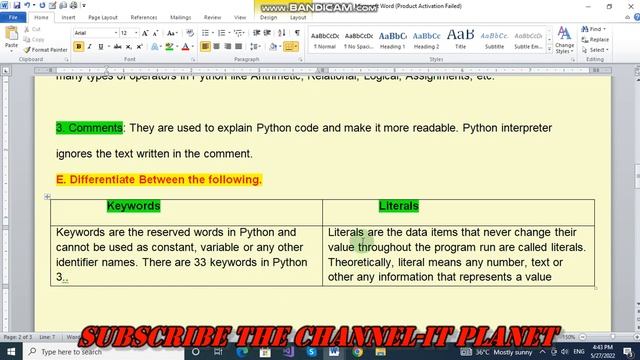Justify the paragraph text
This screenshot has height=360, width=640.
(238, 47)
